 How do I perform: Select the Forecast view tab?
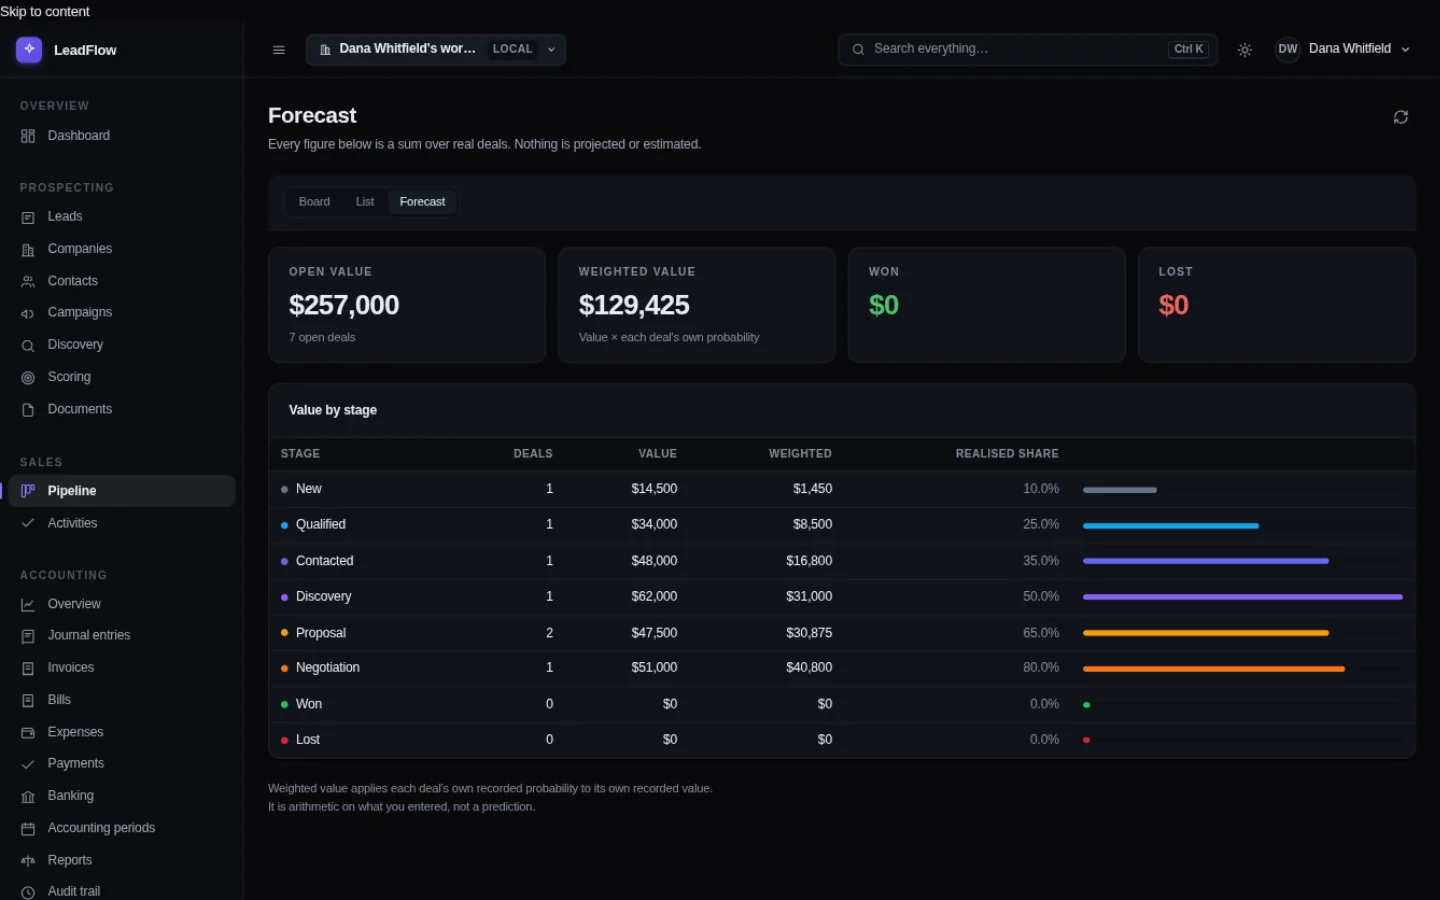(x=422, y=202)
